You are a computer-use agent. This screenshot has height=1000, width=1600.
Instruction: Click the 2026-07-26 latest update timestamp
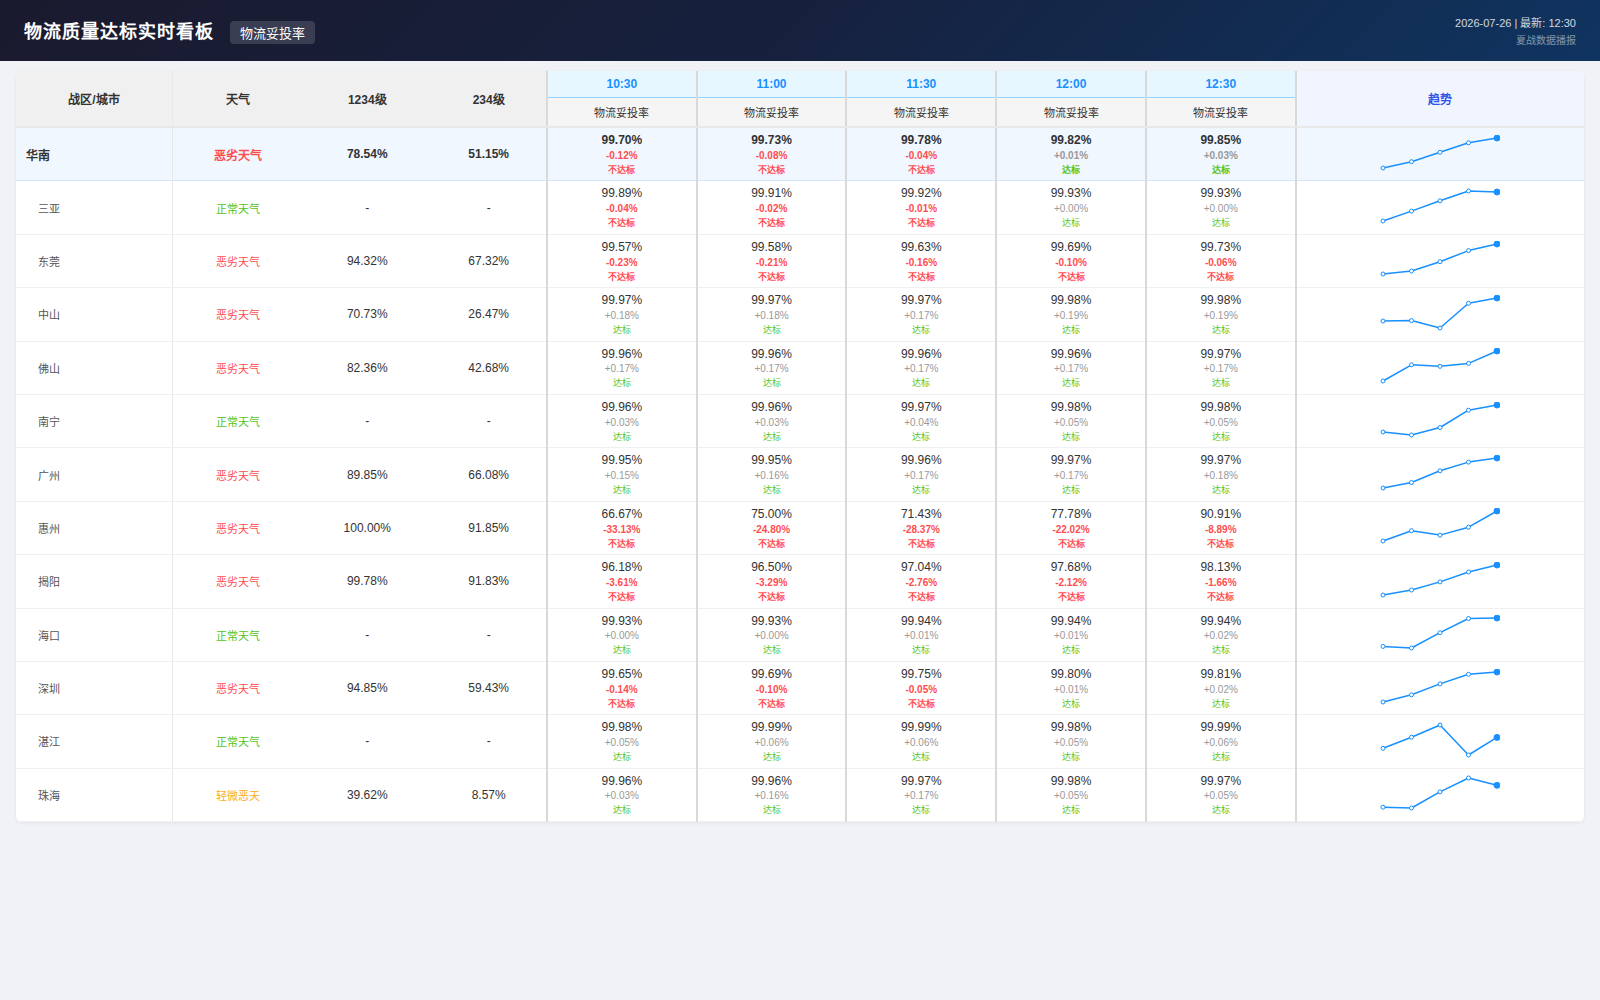pyautogui.click(x=1515, y=23)
